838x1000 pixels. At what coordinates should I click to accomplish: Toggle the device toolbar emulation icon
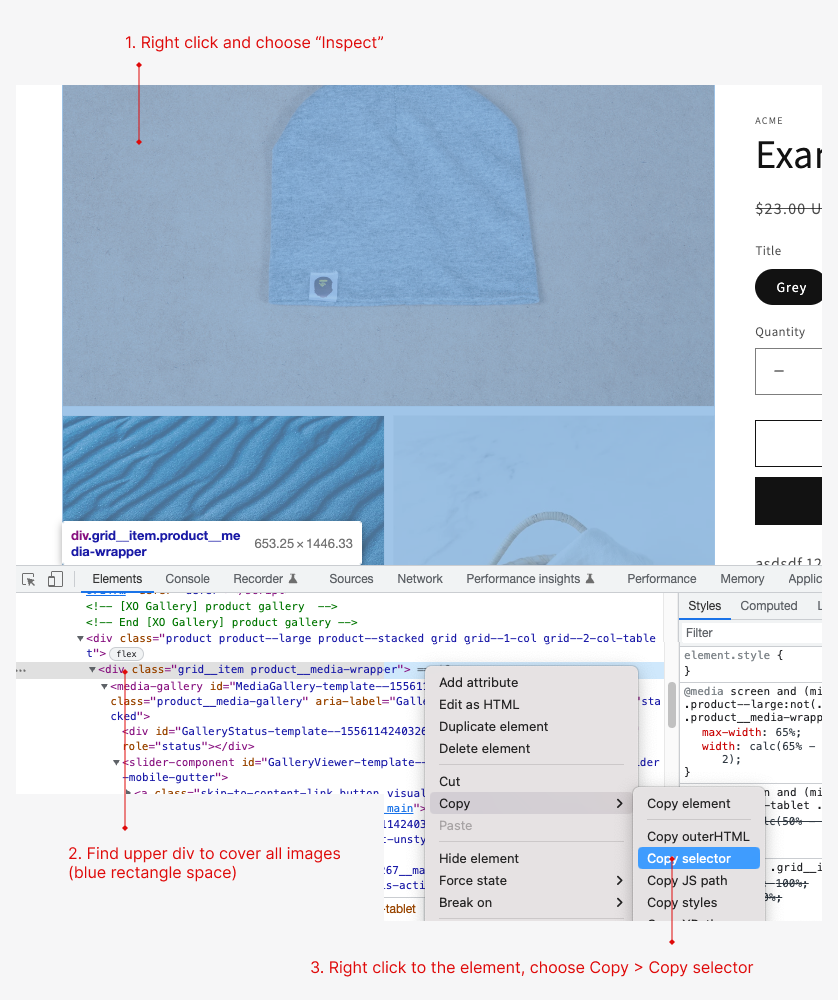[55, 578]
